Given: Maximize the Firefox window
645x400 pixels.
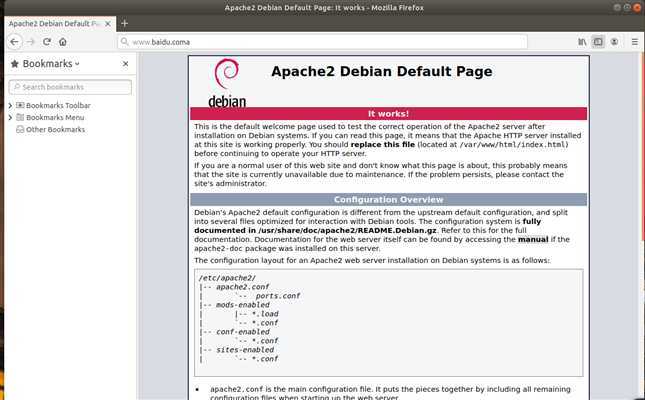Looking at the screenshot, I should [627, 7].
